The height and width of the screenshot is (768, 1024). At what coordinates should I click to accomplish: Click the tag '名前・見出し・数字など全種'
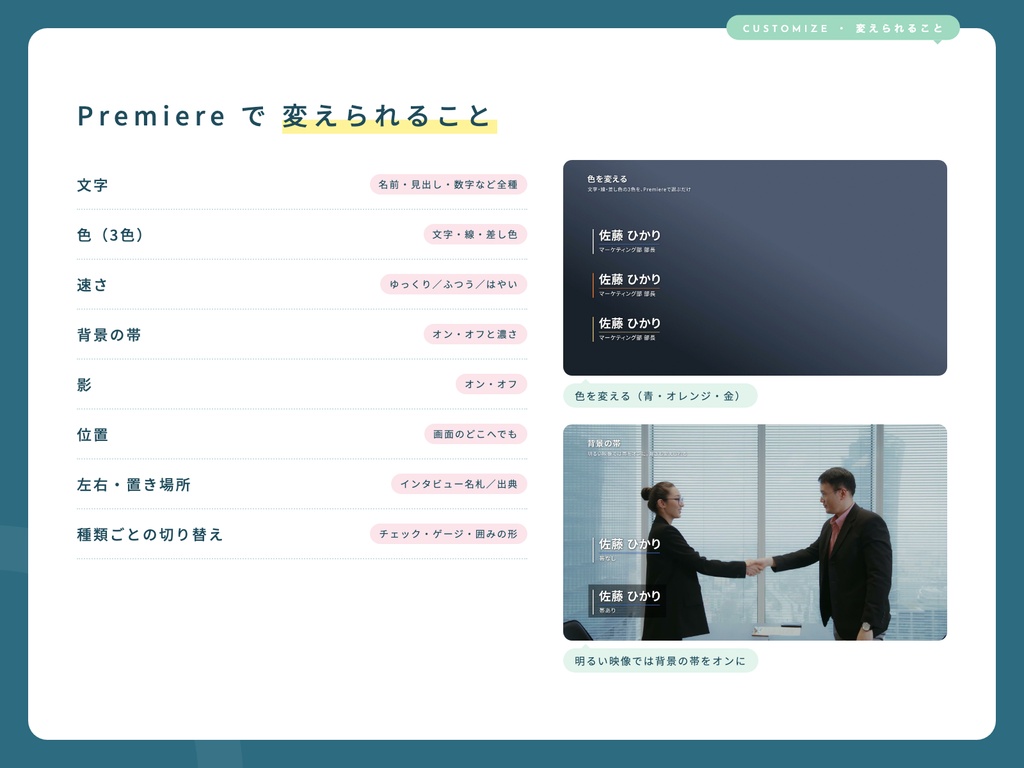(x=448, y=184)
